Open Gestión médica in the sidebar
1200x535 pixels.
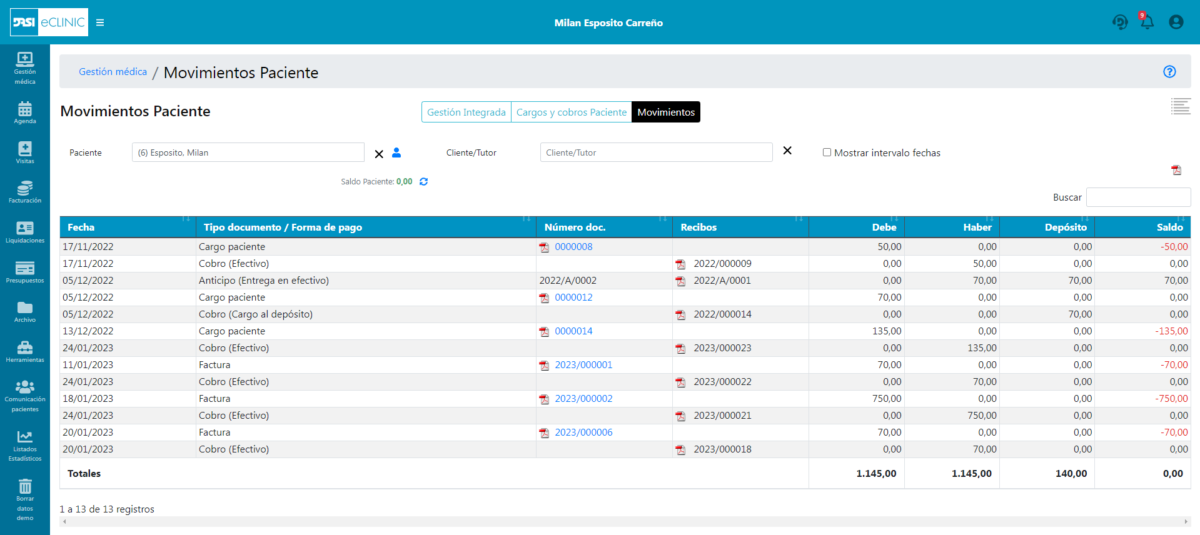tap(25, 68)
